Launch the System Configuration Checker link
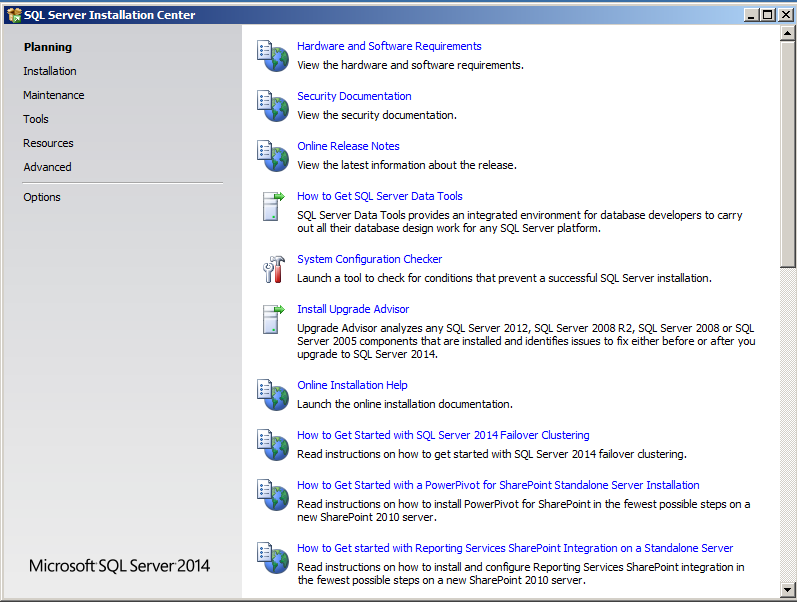 click(370, 259)
